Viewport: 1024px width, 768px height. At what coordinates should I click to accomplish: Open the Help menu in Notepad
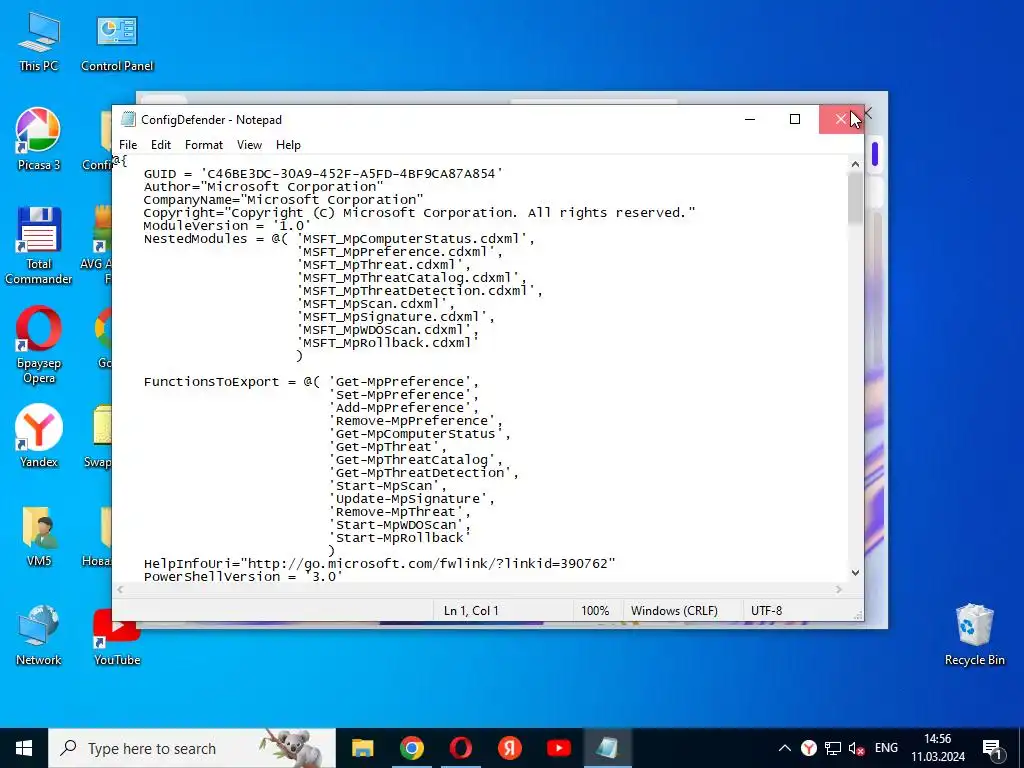coord(288,145)
